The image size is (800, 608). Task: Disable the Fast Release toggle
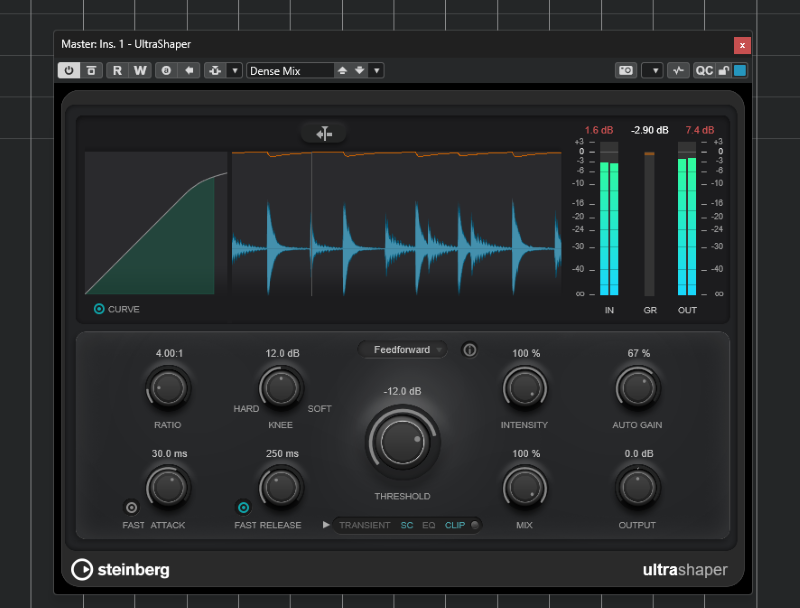242,507
